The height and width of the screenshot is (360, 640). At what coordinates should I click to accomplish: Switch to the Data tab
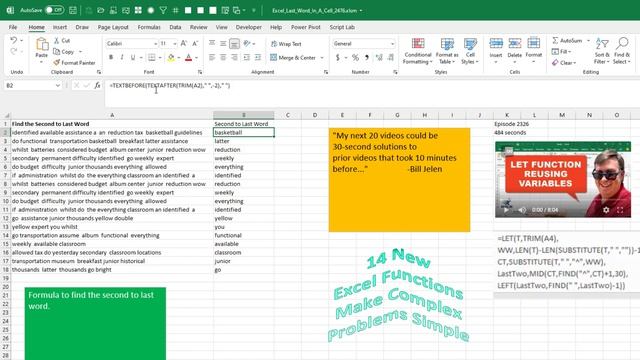coord(175,27)
